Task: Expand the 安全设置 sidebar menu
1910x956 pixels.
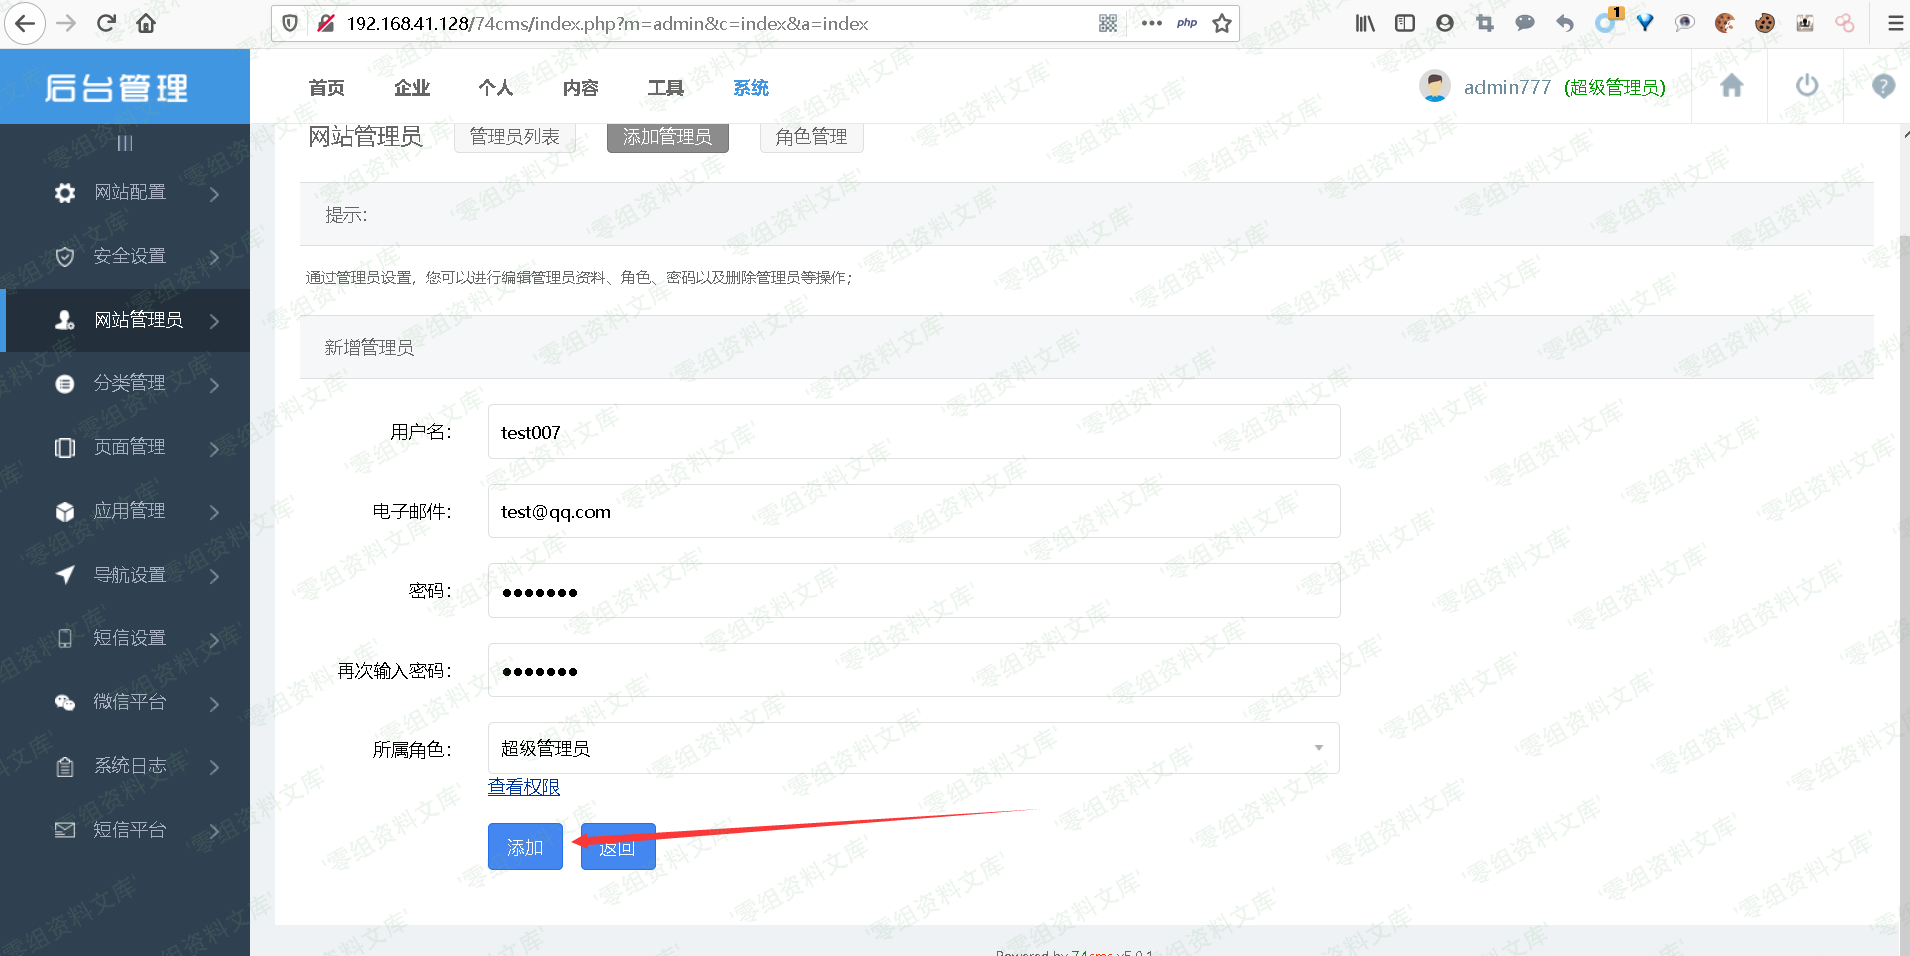Action: [x=130, y=257]
